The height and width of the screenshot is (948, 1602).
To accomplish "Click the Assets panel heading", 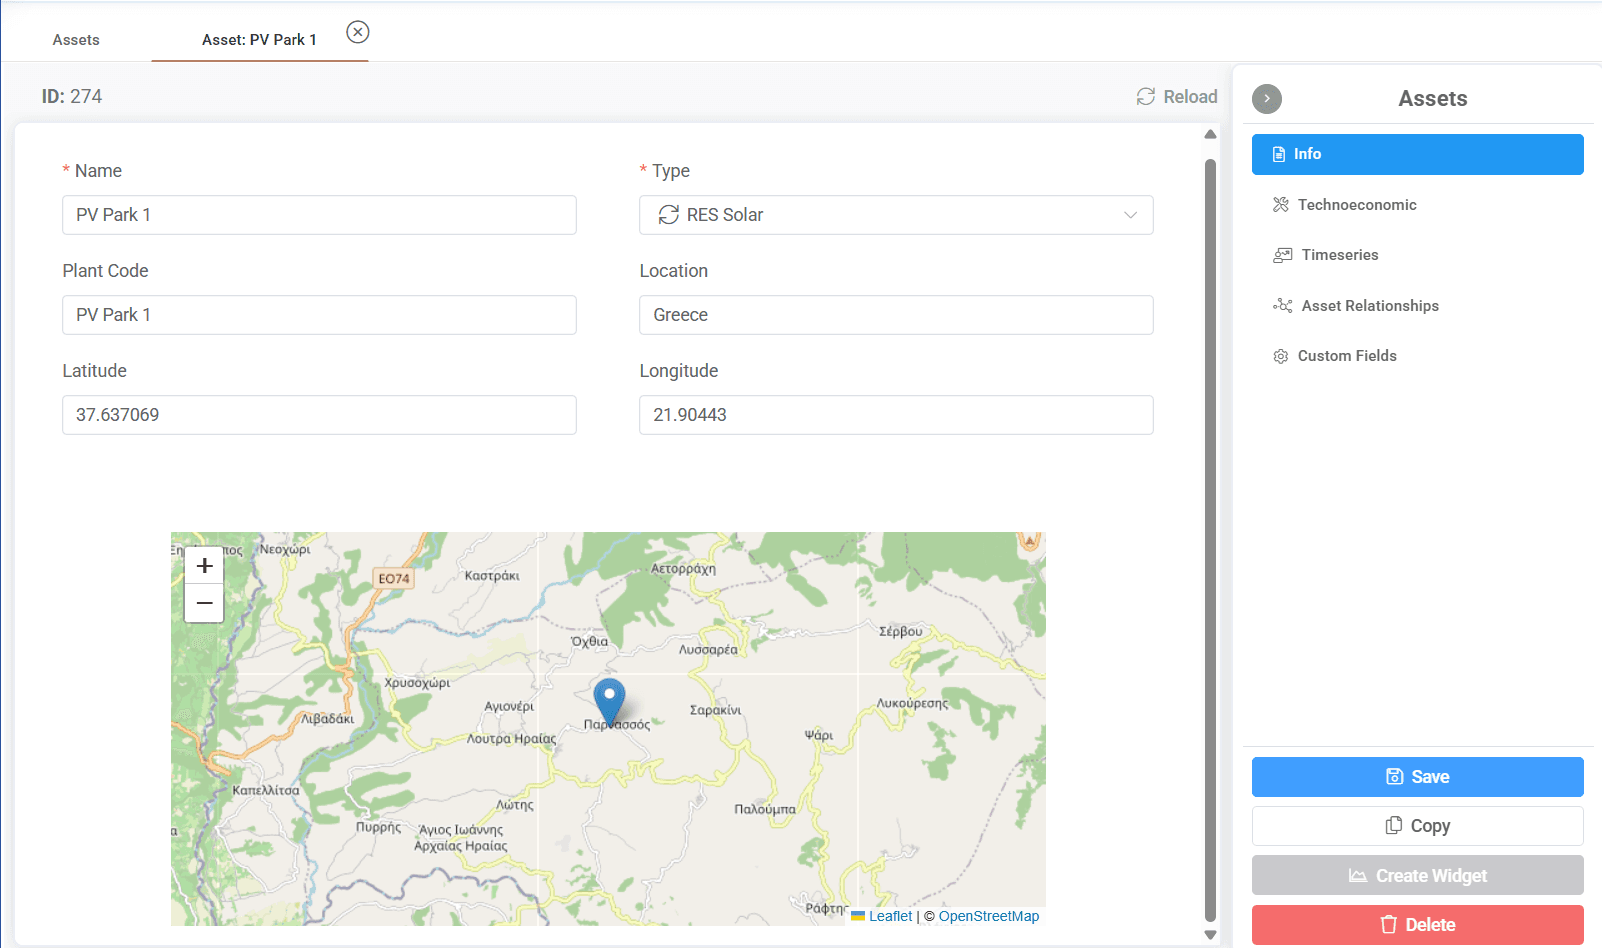I will [x=1433, y=98].
